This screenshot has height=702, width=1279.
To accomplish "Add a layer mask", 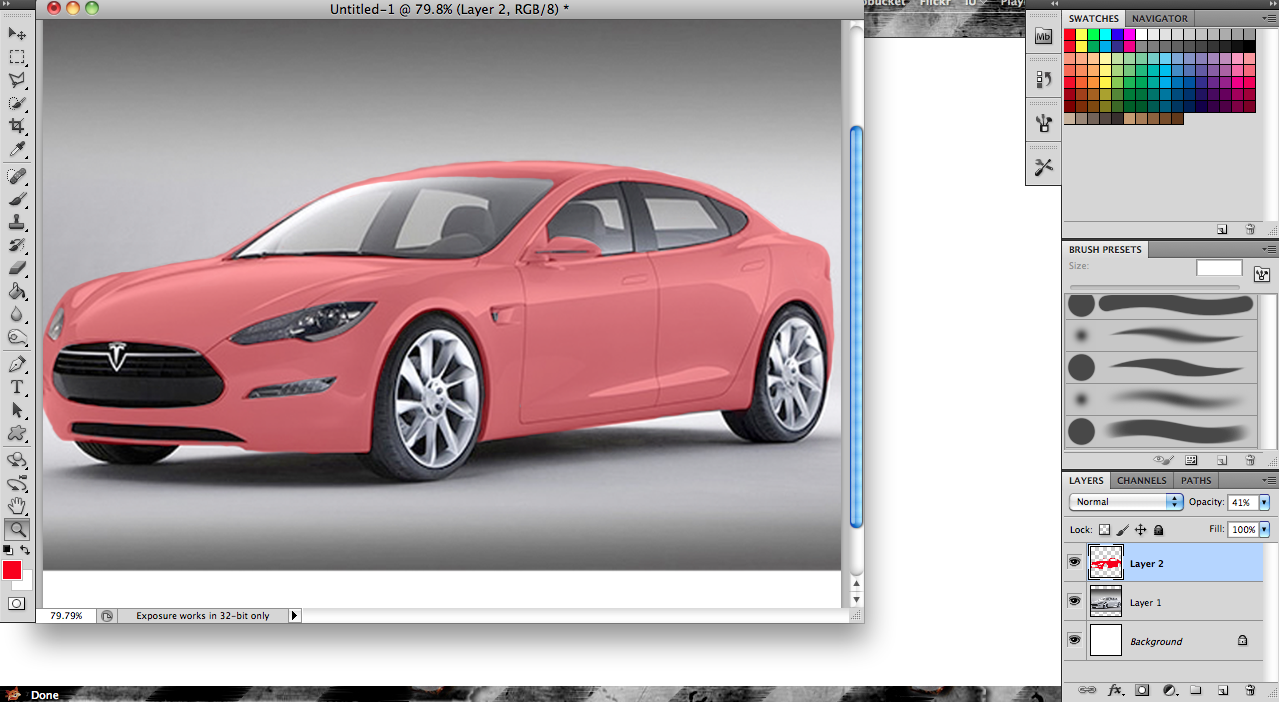I will [1143, 690].
